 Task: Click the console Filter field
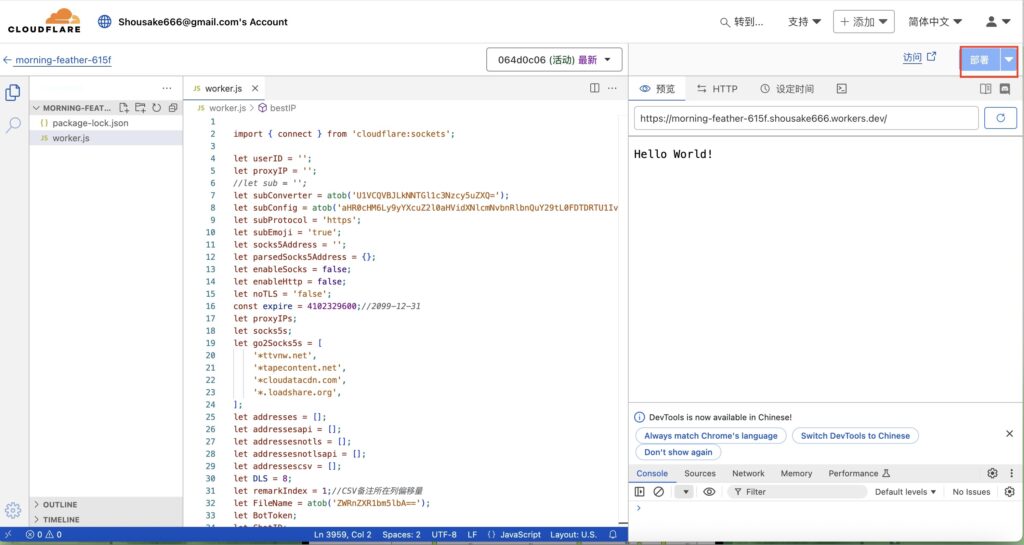(x=797, y=491)
